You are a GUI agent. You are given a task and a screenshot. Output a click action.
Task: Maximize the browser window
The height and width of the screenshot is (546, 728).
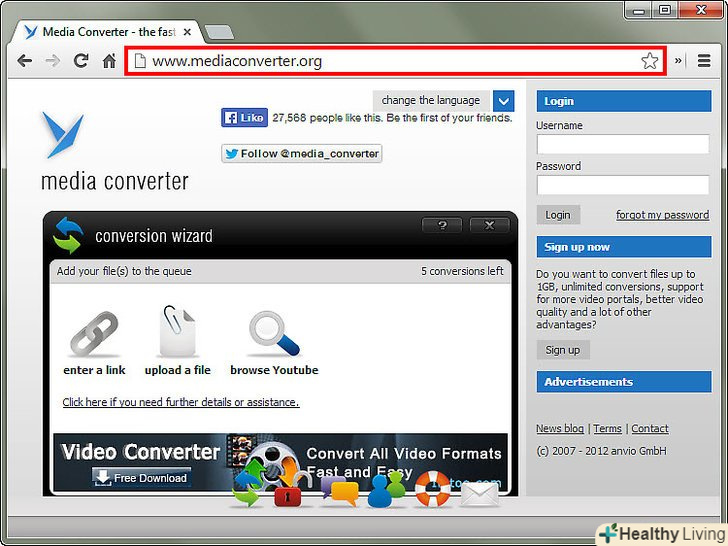click(x=665, y=10)
